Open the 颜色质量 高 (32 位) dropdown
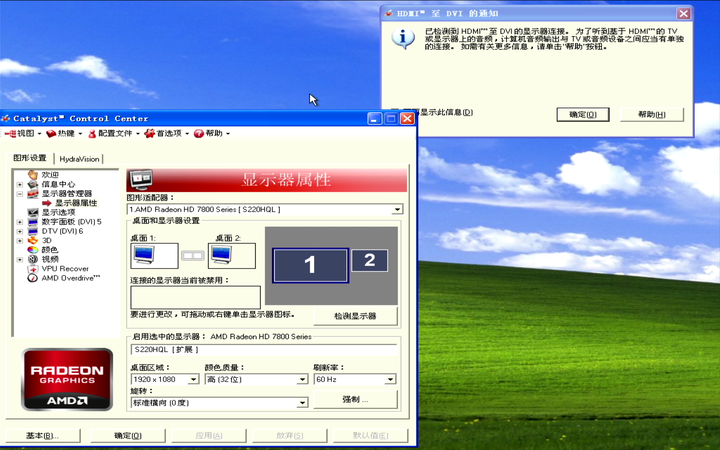 click(x=302, y=379)
